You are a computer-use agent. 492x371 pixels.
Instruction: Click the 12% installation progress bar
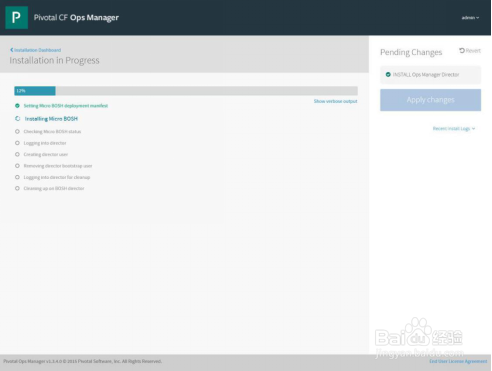click(x=186, y=91)
